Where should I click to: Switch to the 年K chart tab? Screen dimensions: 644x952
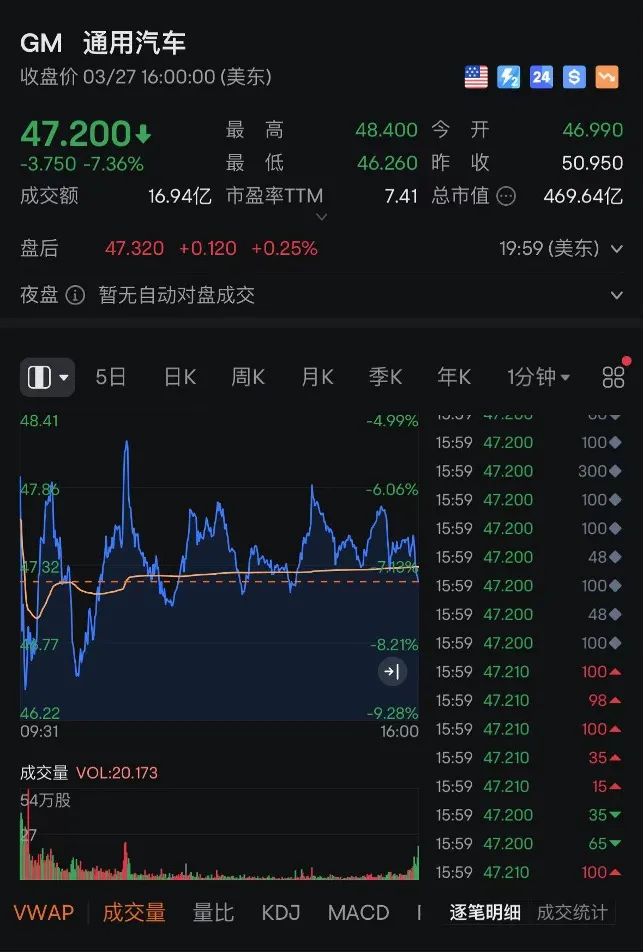(454, 377)
